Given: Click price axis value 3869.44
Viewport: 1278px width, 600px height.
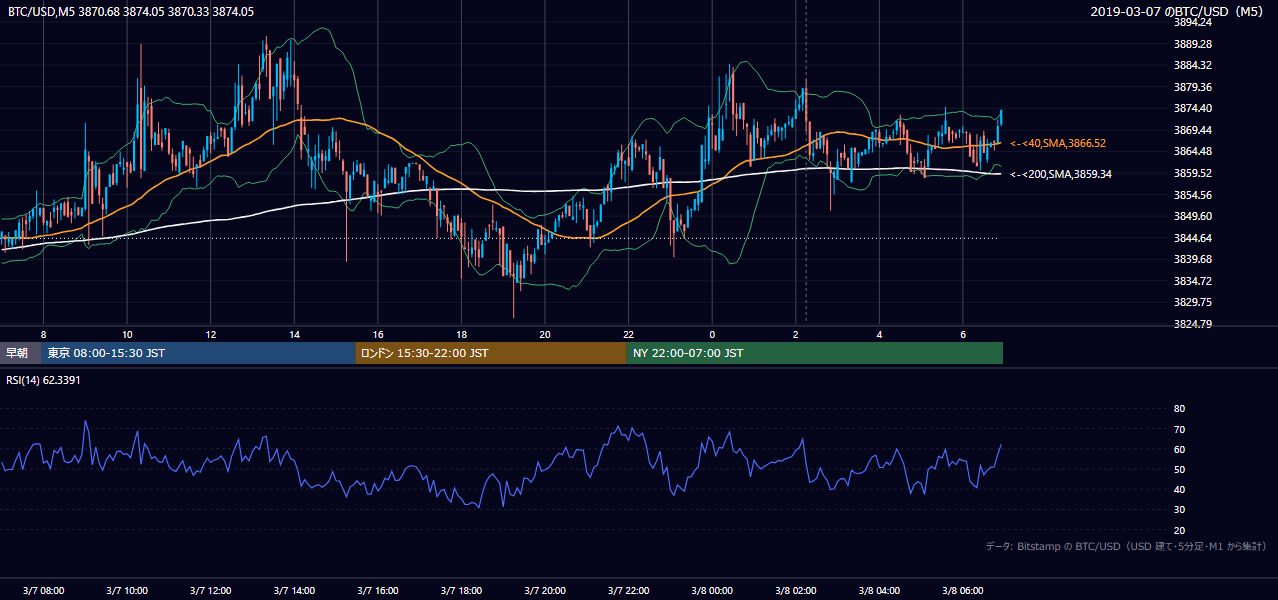Looking at the screenshot, I should 1193,130.
